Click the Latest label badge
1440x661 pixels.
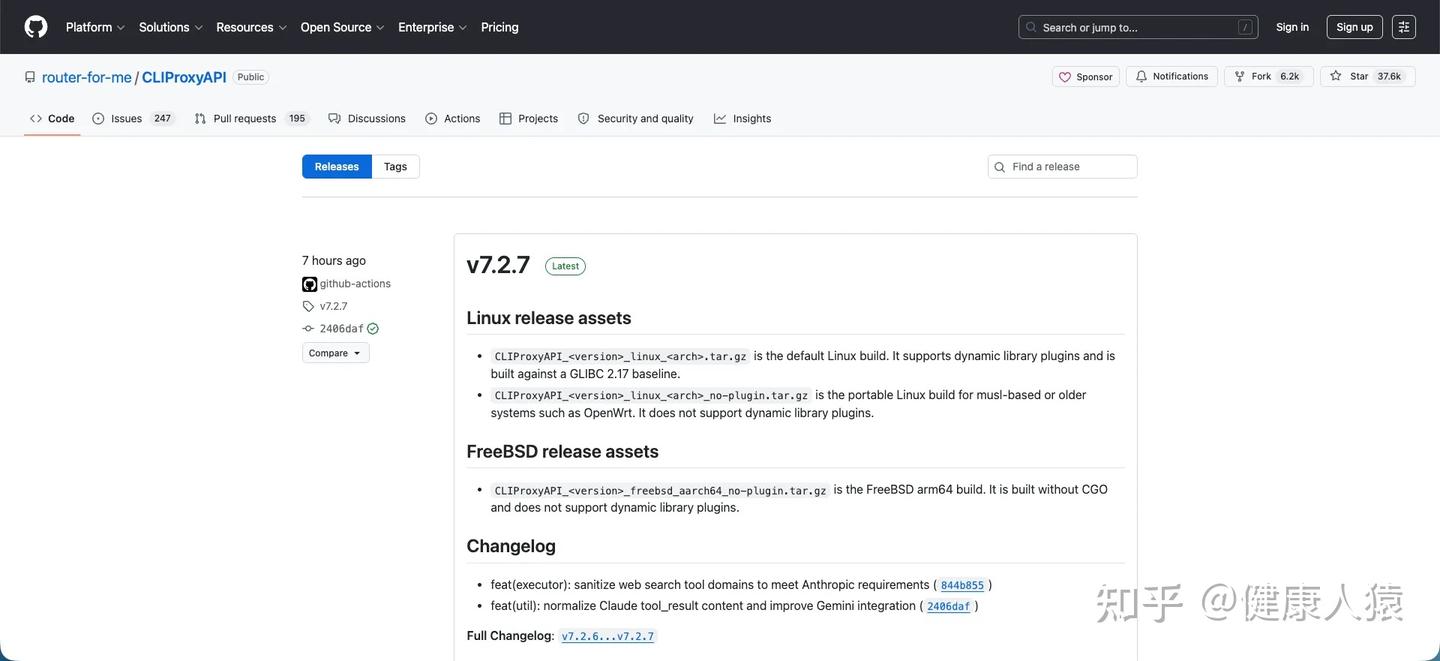pyautogui.click(x=565, y=266)
